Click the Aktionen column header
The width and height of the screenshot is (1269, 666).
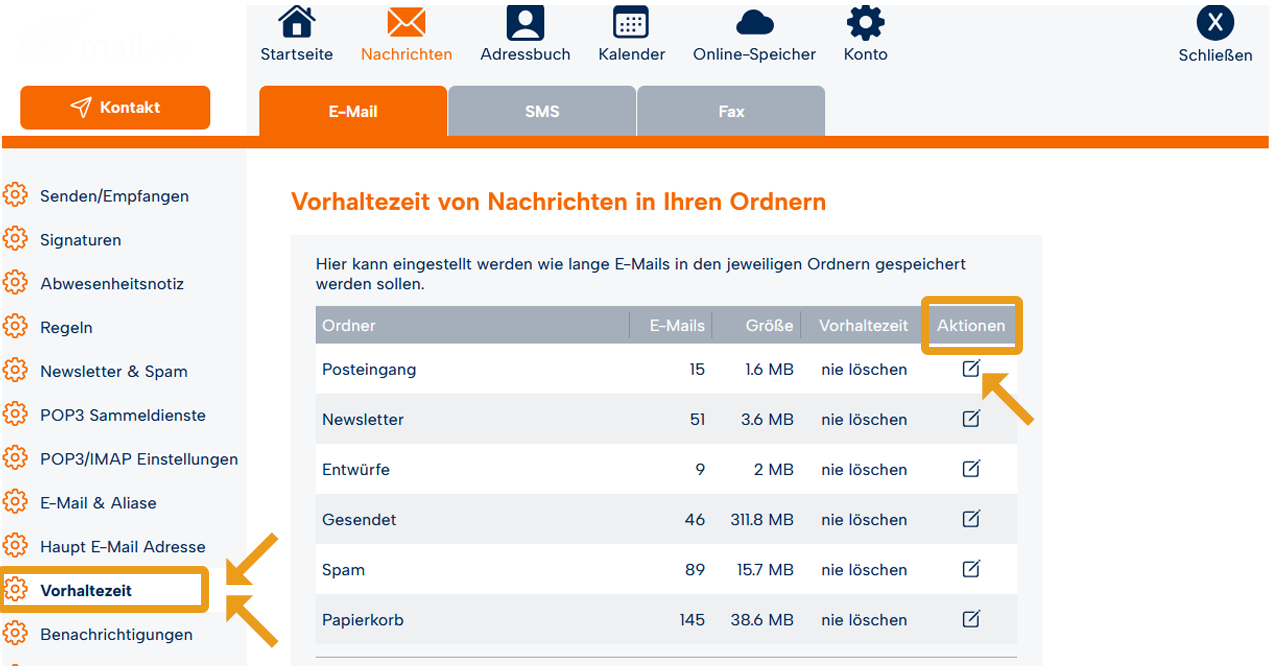point(971,325)
